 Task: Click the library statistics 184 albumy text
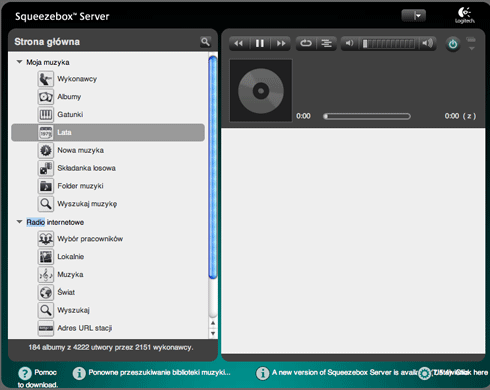click(111, 347)
